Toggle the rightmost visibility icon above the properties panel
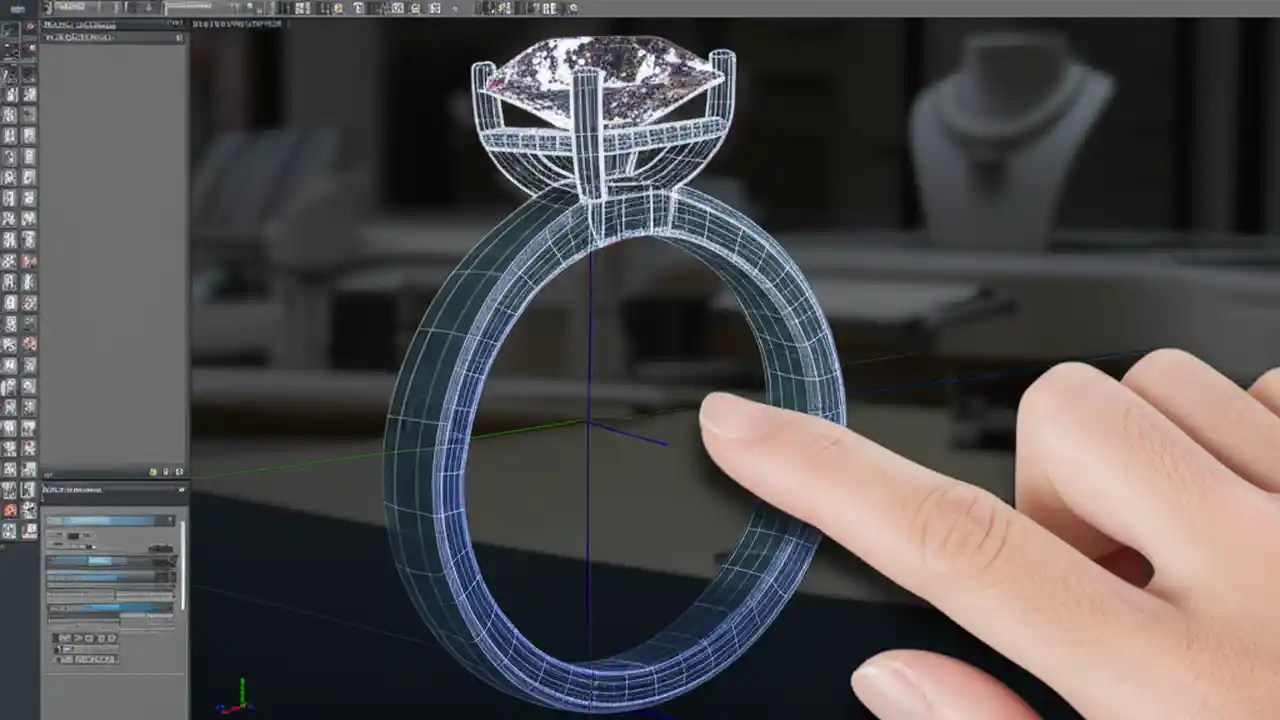 pos(179,471)
